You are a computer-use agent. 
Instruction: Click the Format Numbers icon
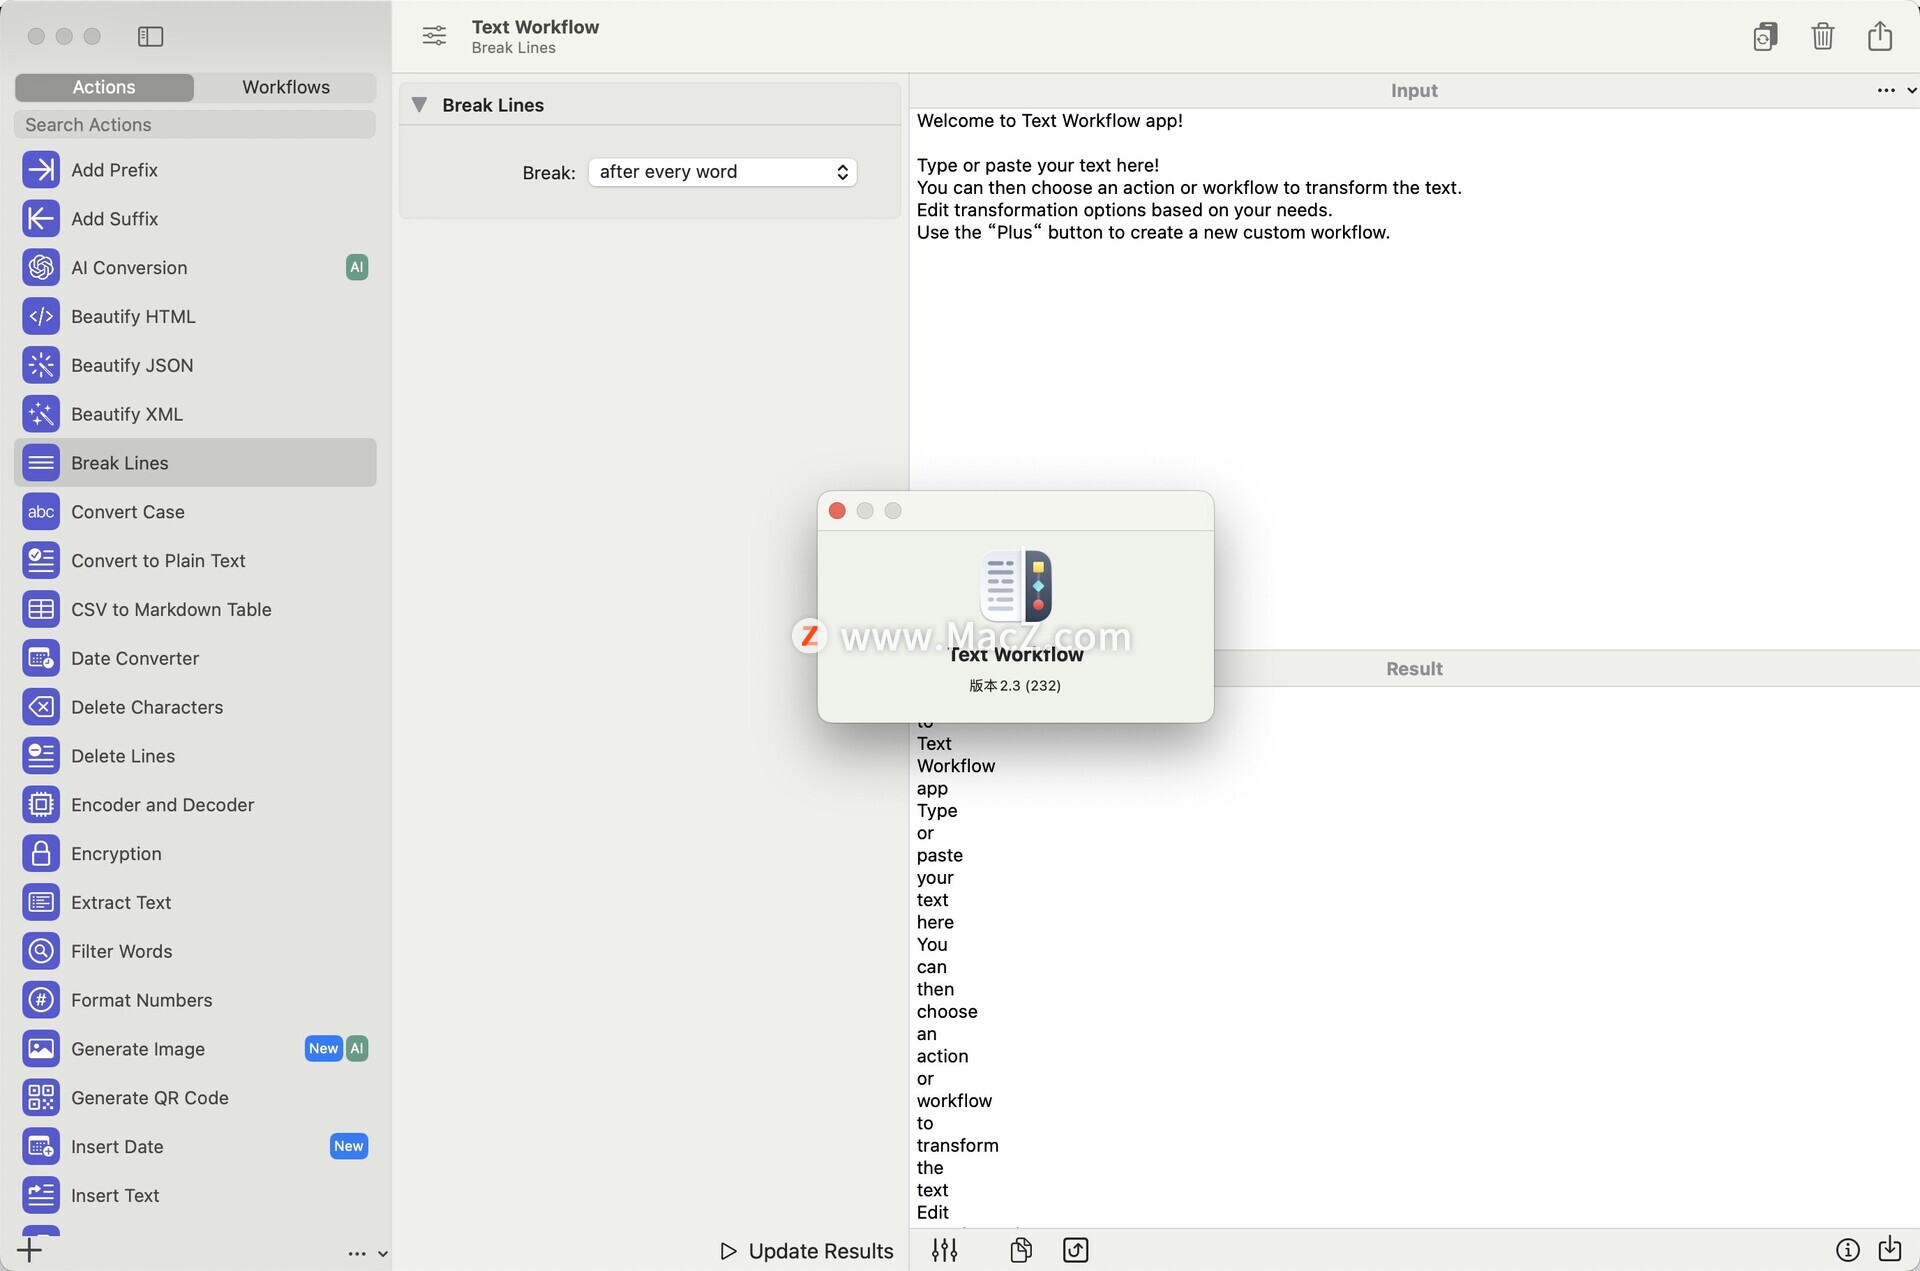click(x=41, y=1001)
